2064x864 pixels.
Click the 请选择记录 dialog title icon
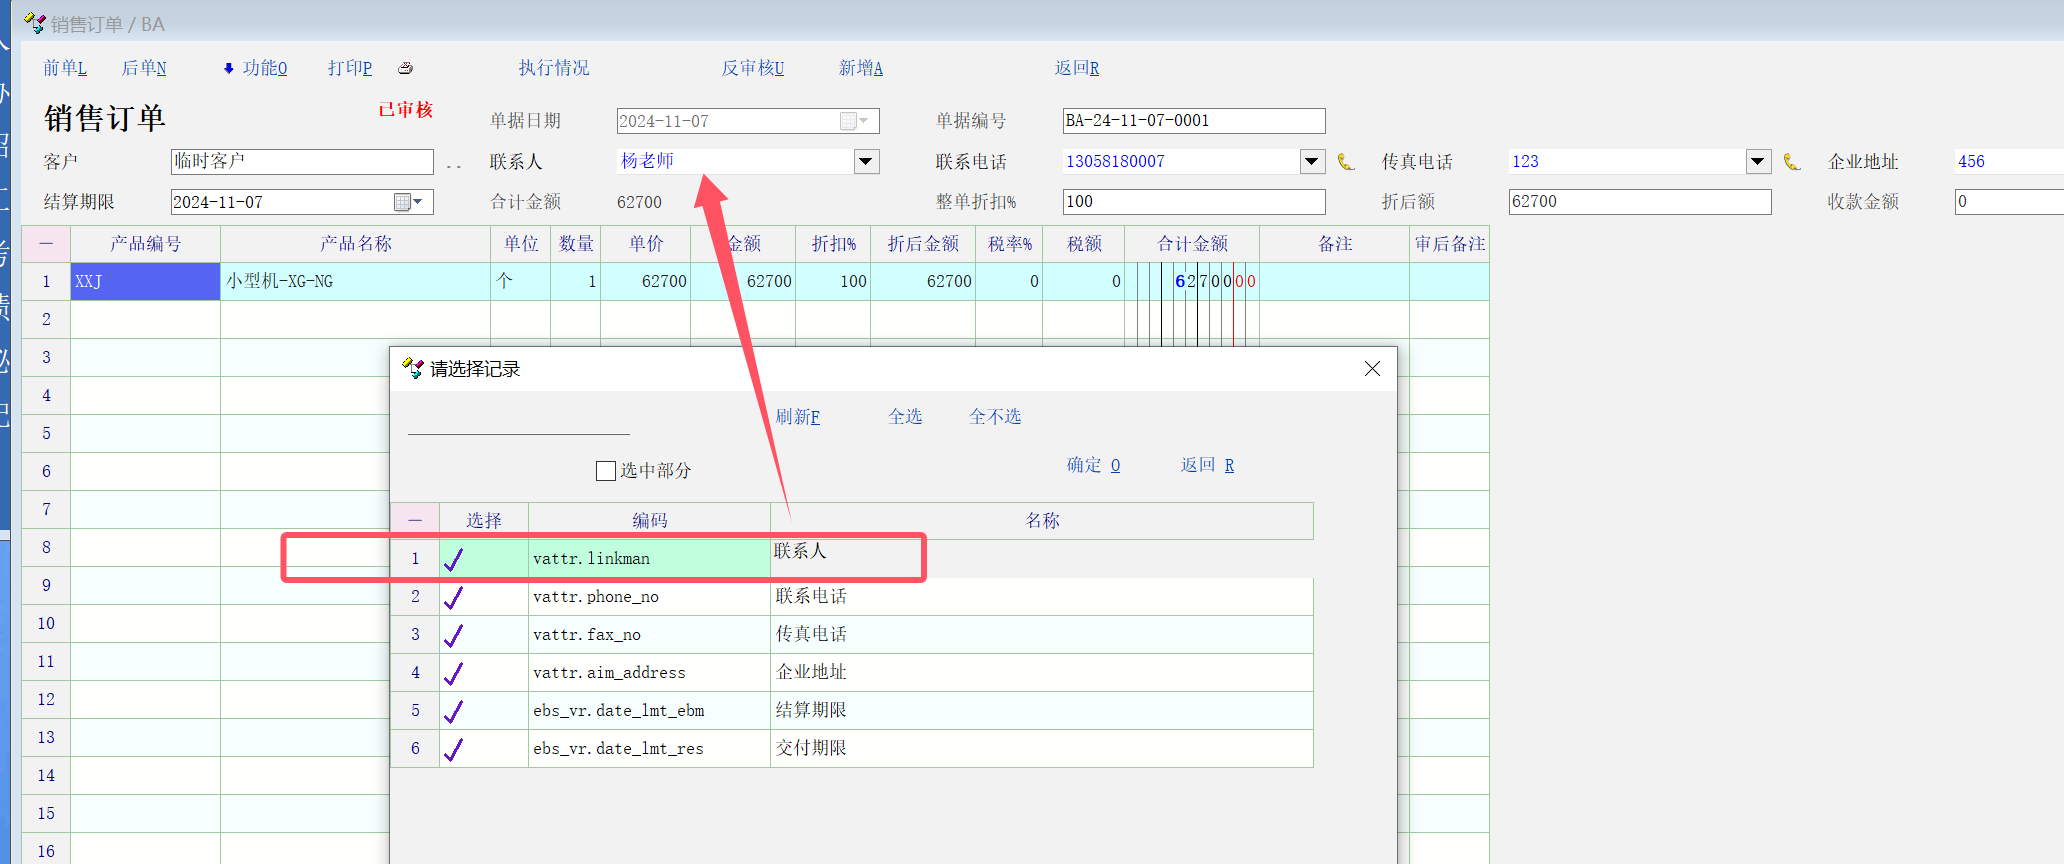(x=412, y=368)
